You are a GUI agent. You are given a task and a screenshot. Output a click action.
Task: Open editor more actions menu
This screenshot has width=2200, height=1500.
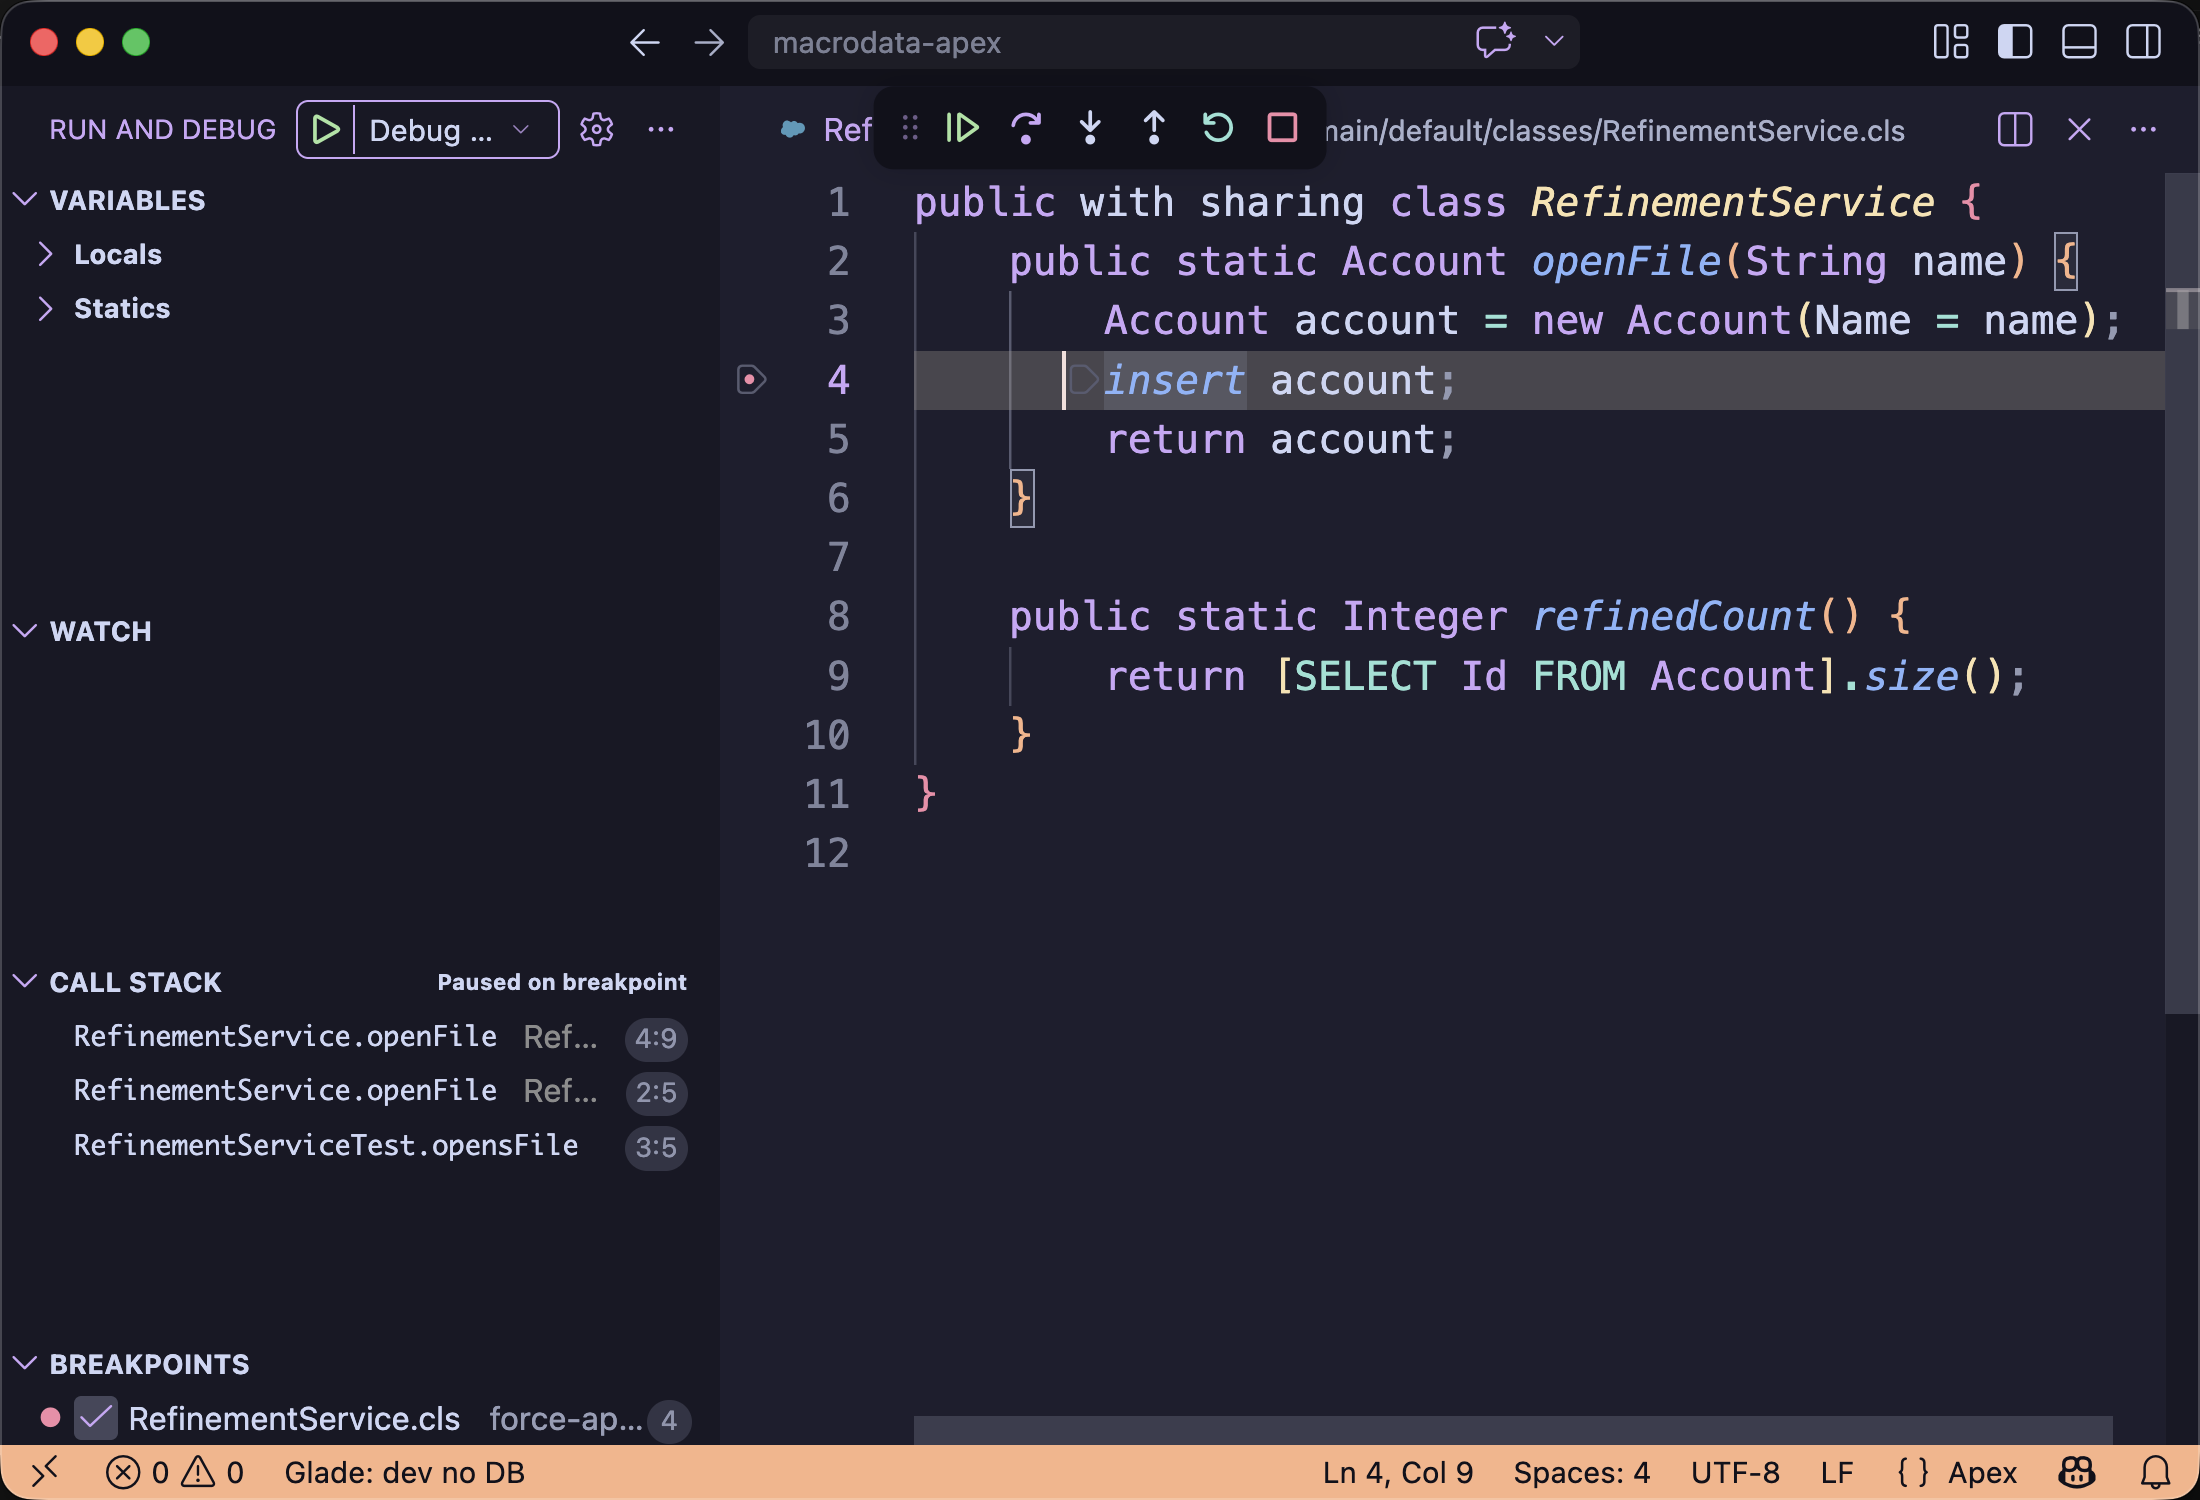(2143, 130)
